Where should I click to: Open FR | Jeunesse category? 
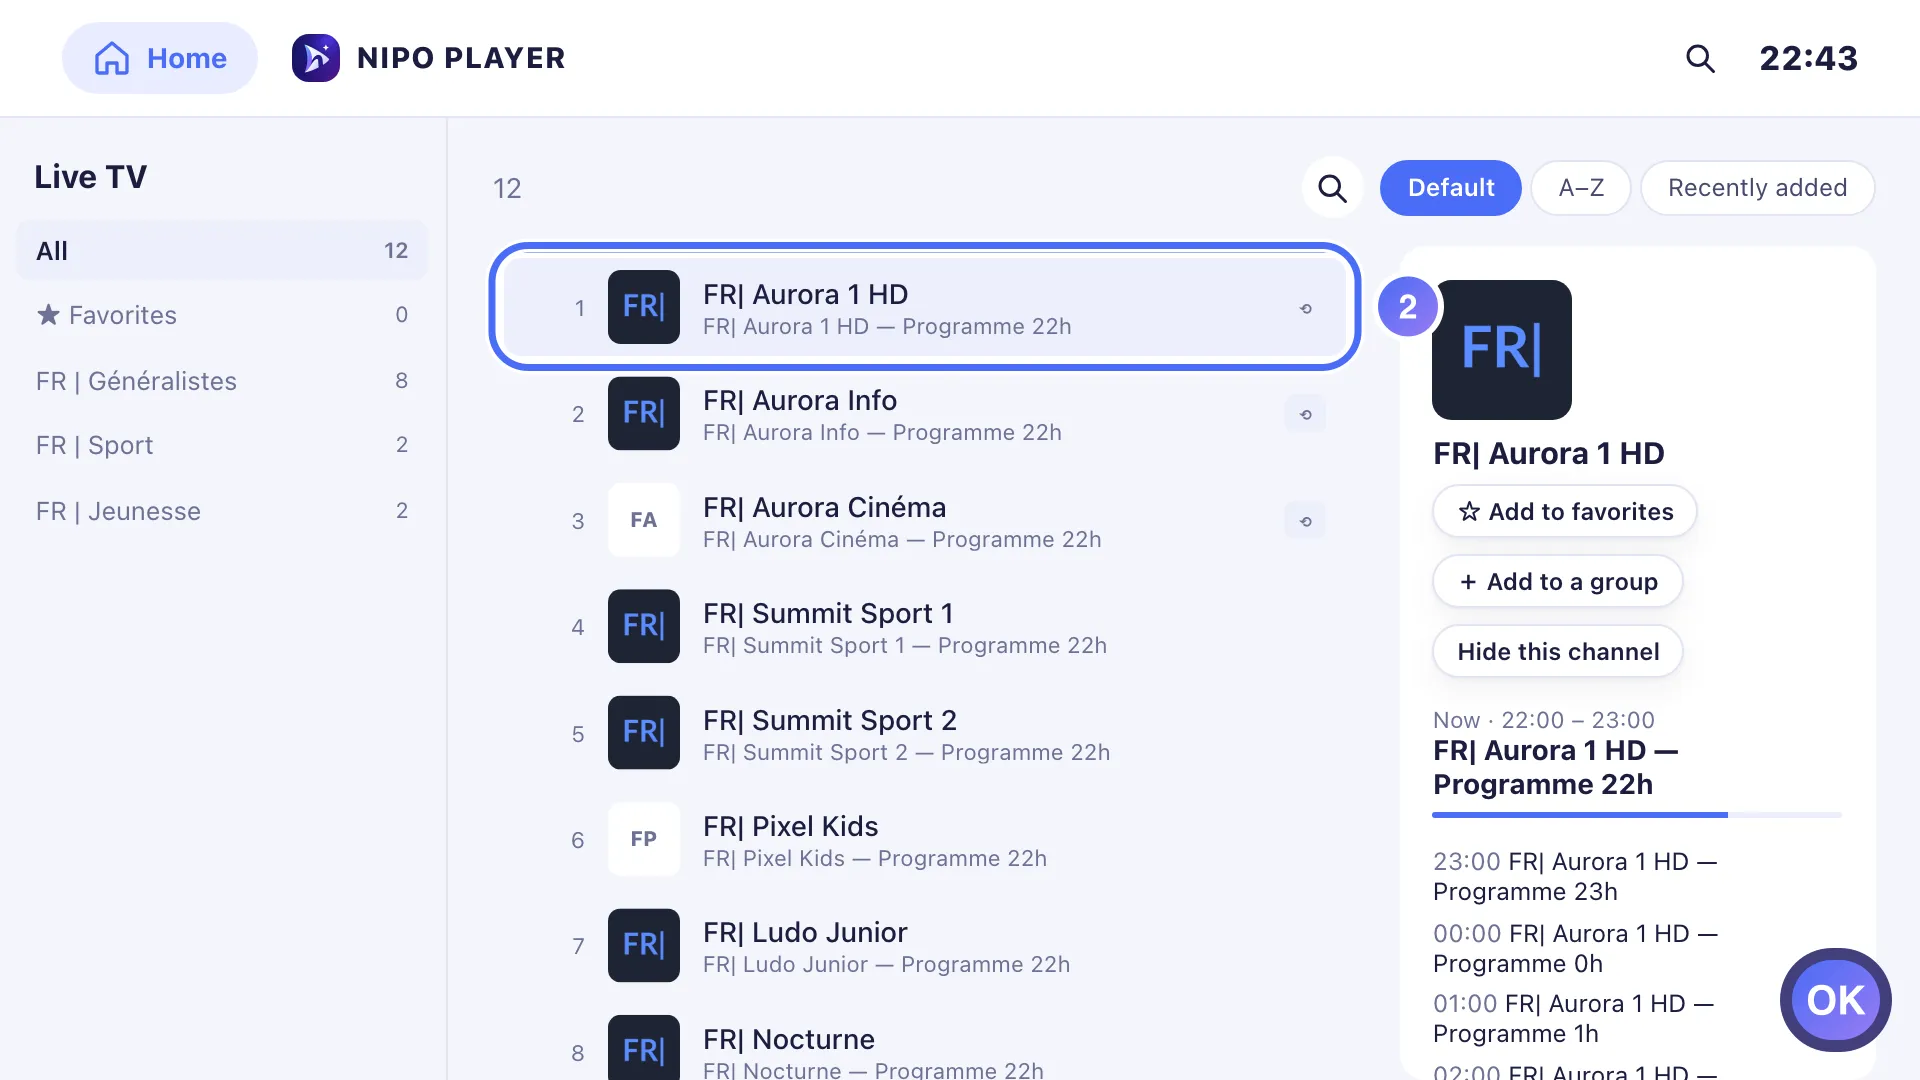[222, 511]
